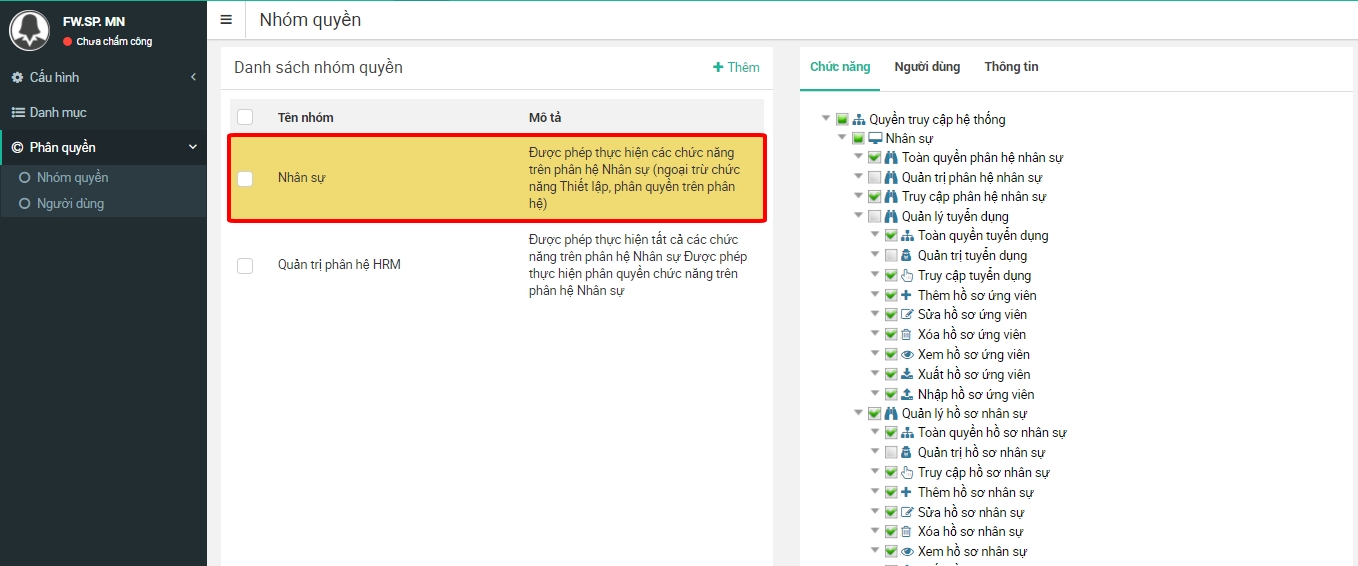Click the Thêm button to add group
1358x566 pixels.
(x=736, y=68)
